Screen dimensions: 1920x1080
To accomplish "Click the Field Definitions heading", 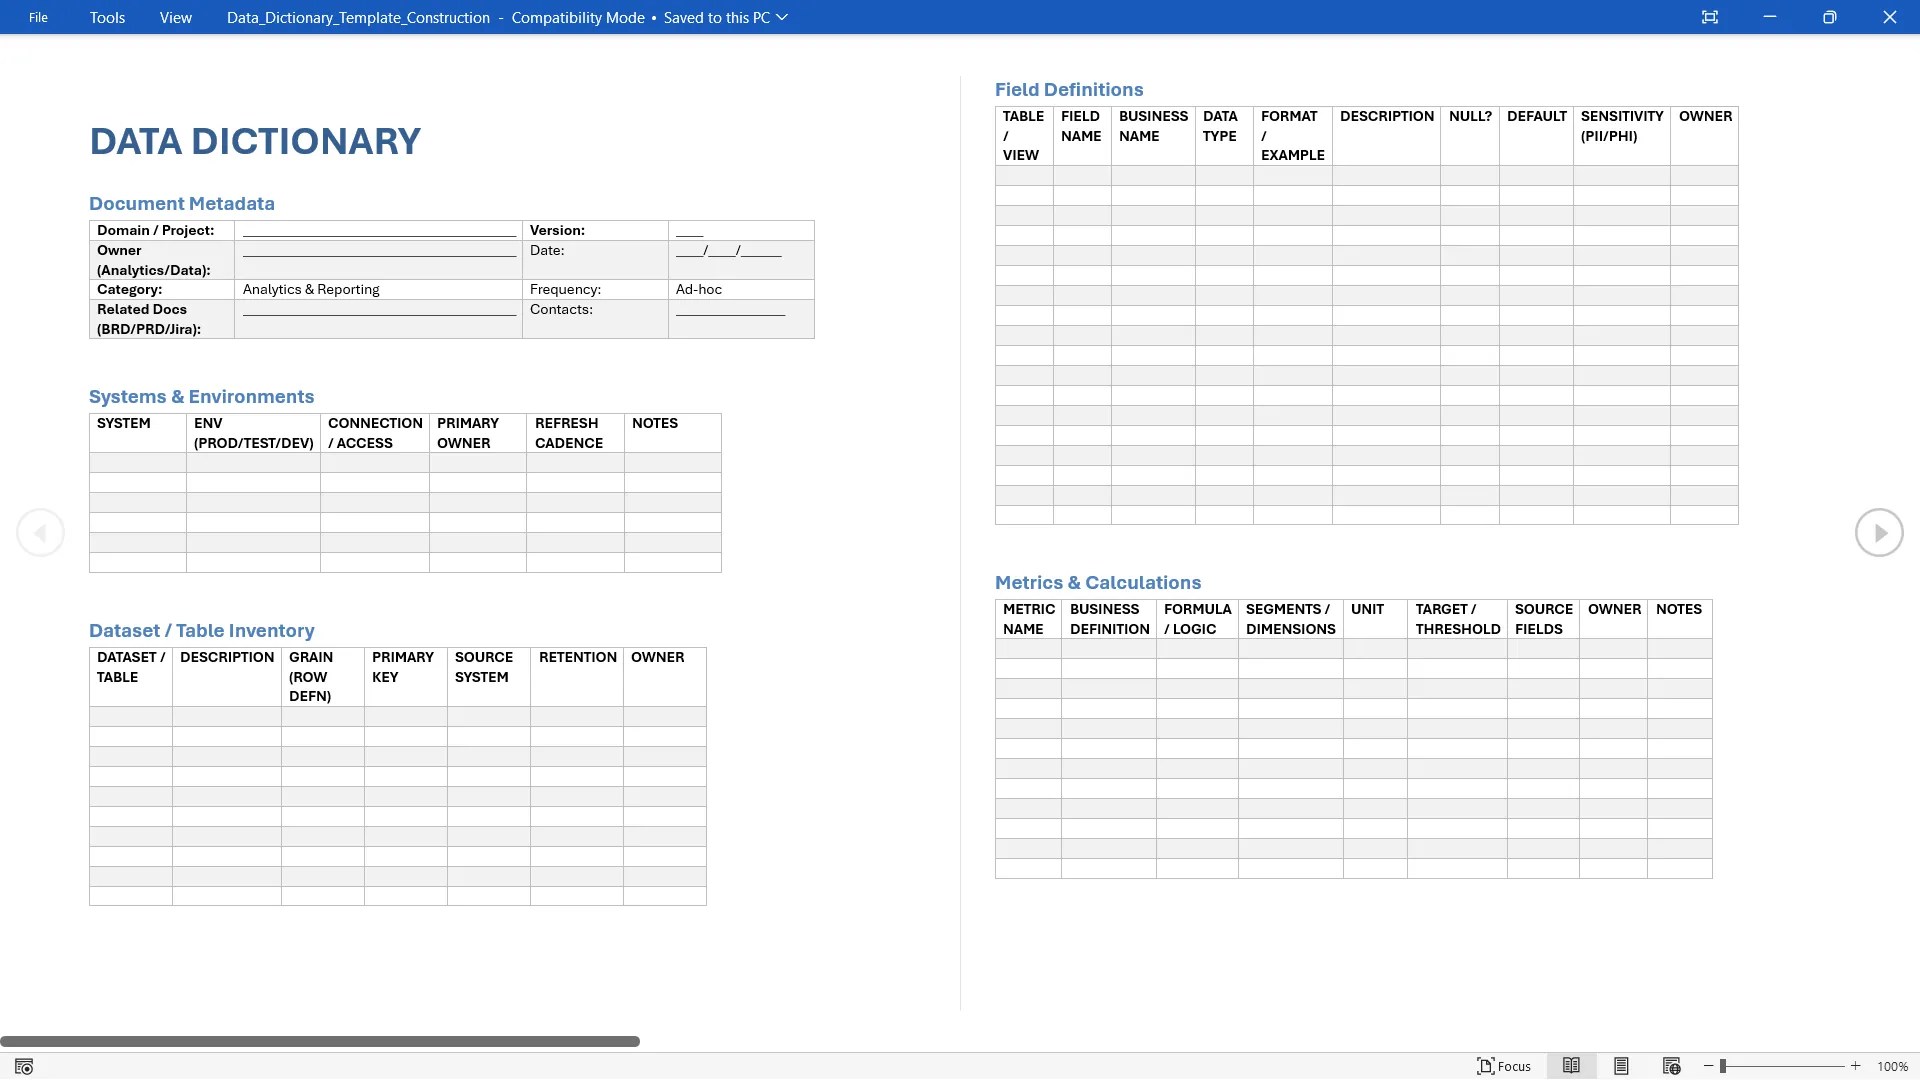I will (1068, 90).
